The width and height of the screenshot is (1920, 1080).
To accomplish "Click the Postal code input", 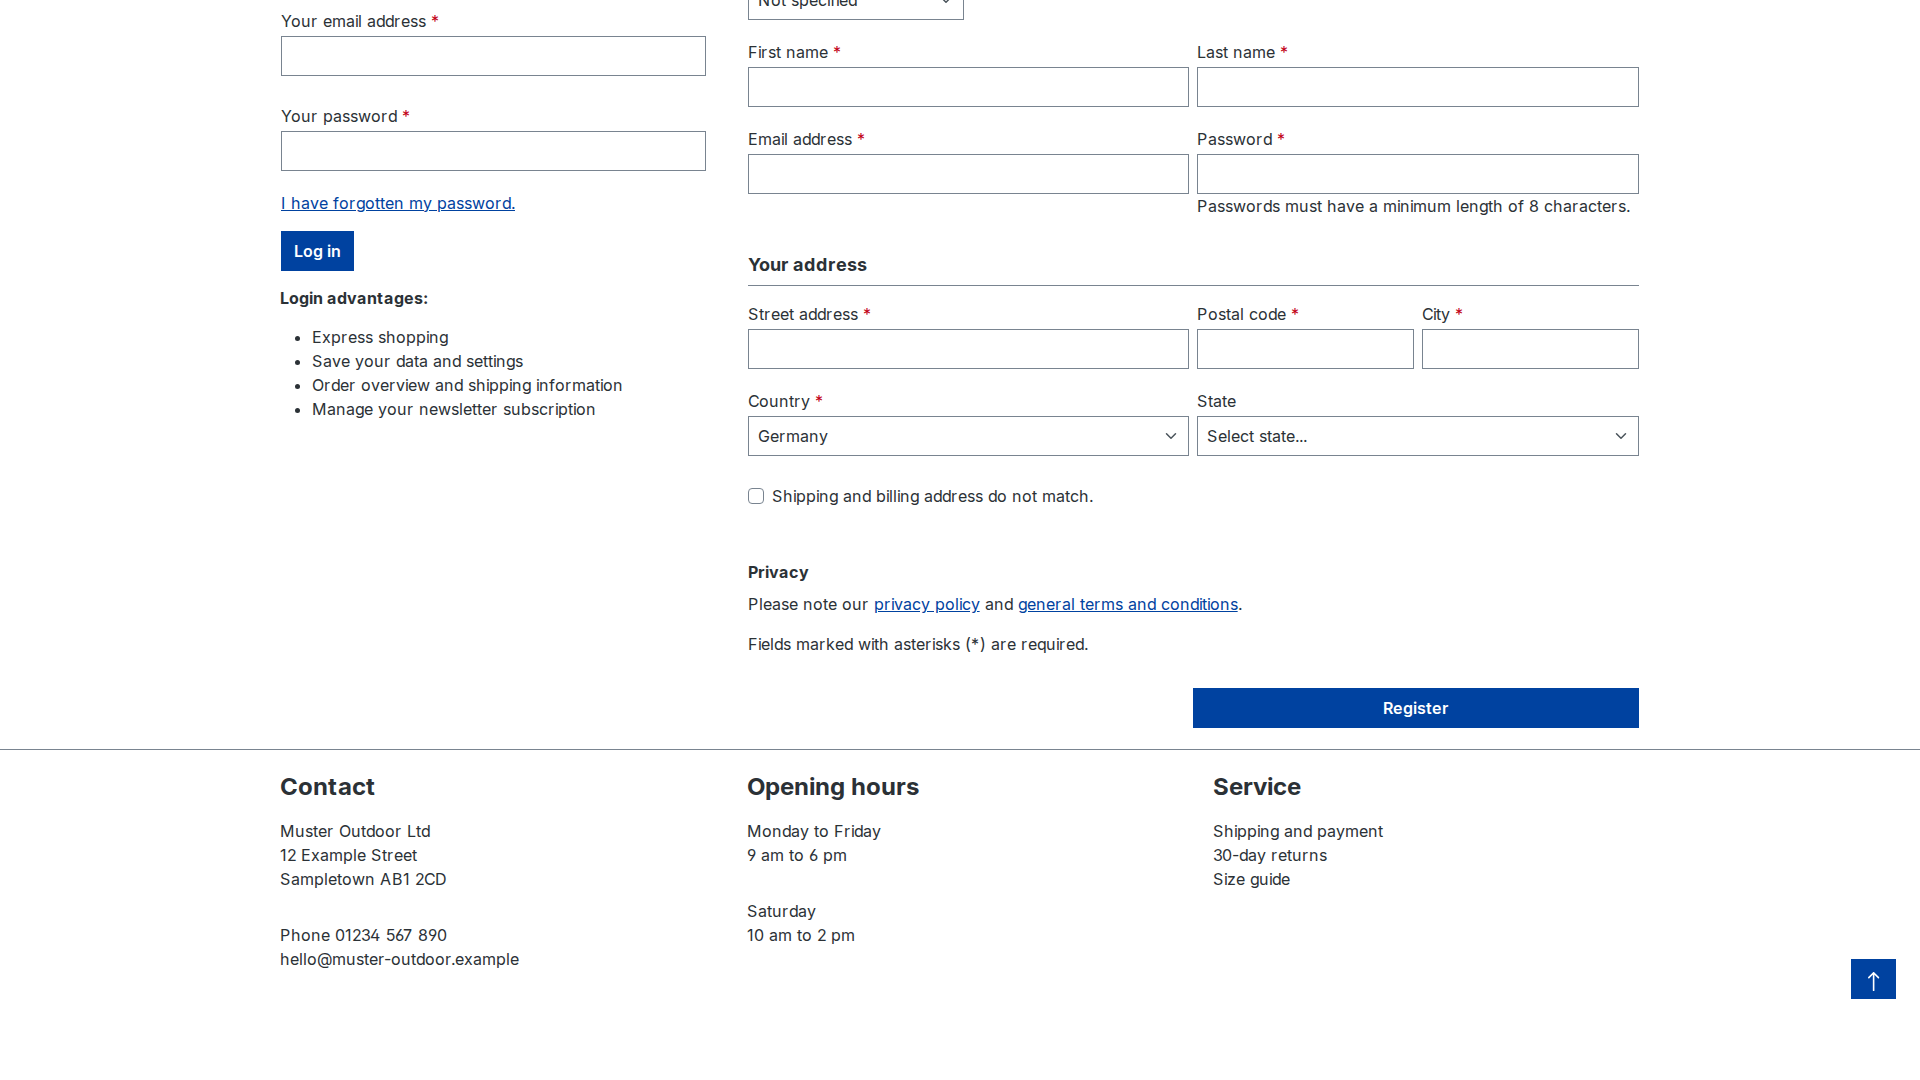I will click(x=1305, y=349).
